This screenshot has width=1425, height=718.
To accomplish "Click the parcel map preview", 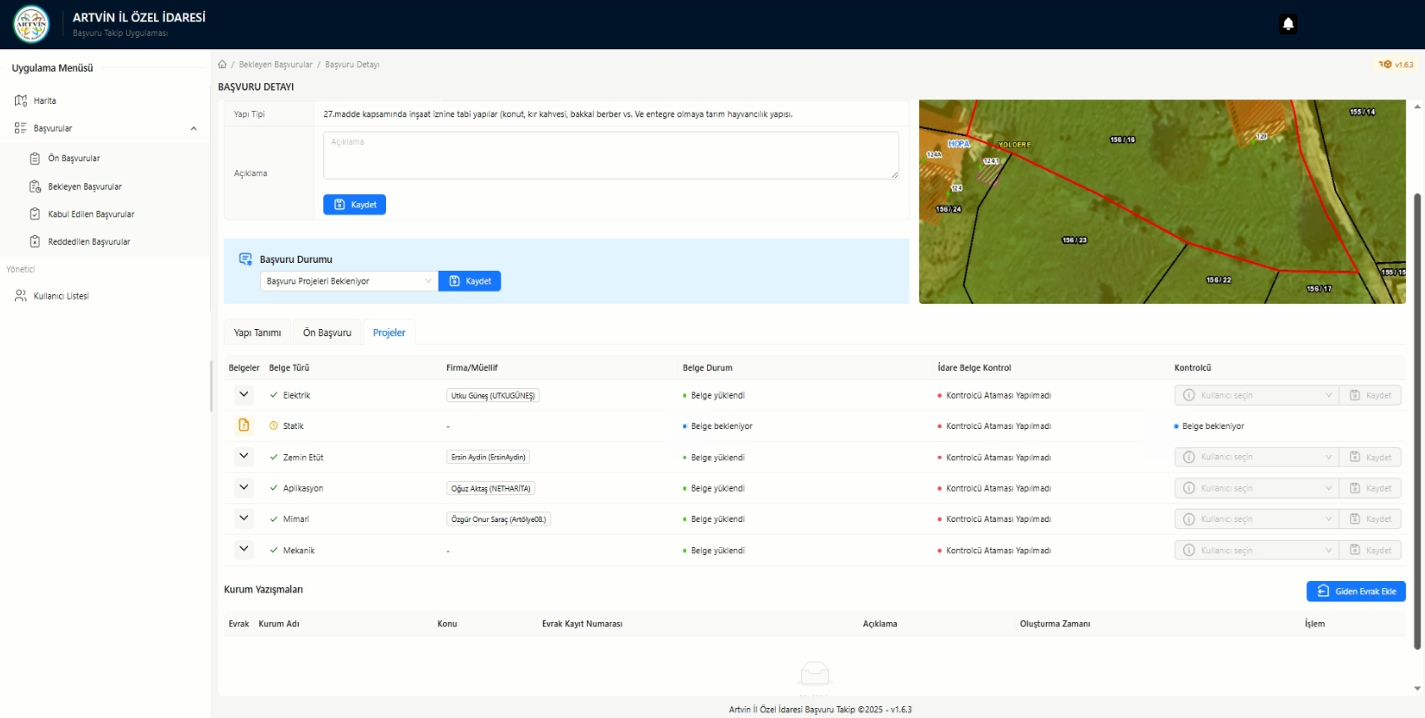I will (1161, 201).
